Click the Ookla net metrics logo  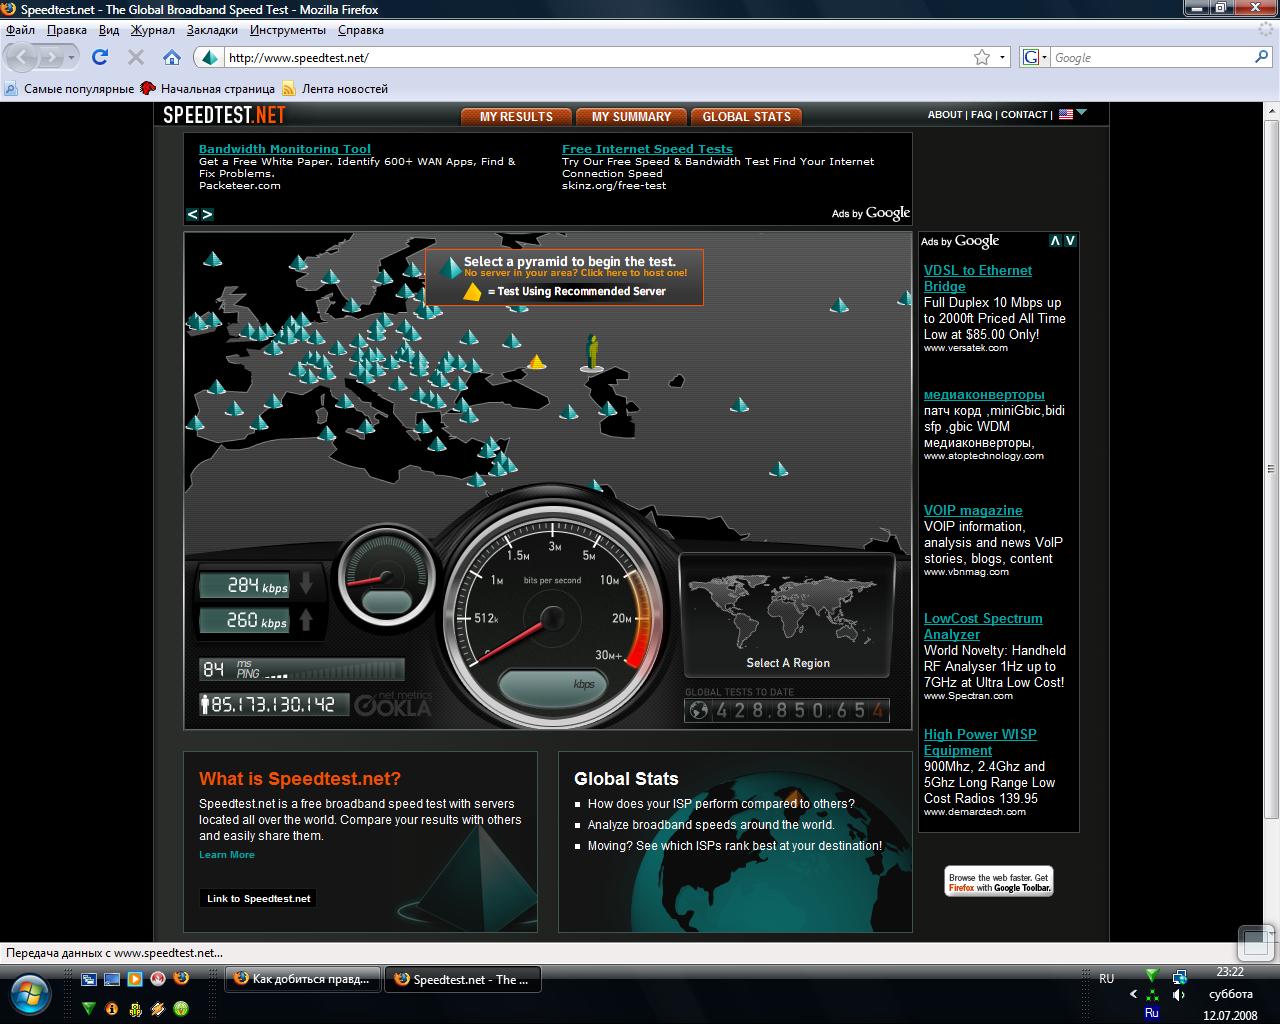393,704
